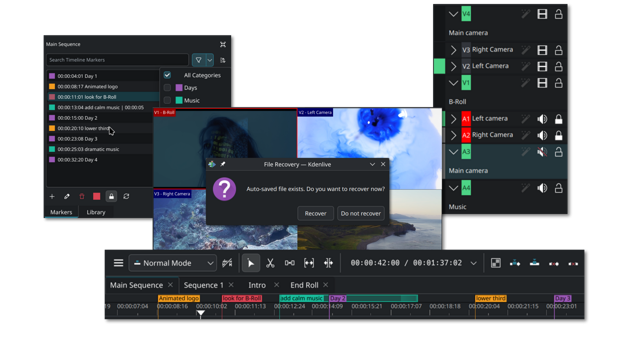Select the Ripple tool
Screen dimensions: 640x360
[329, 263]
